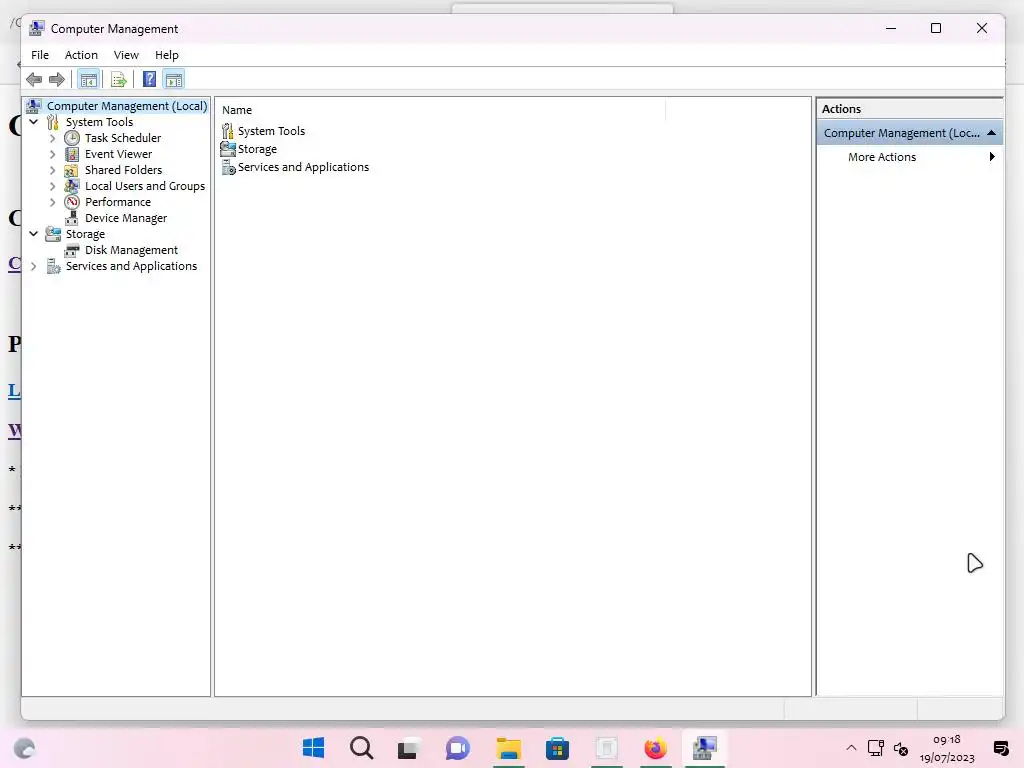Select Services and Applications in center list
This screenshot has width=1024, height=768.
[303, 167]
